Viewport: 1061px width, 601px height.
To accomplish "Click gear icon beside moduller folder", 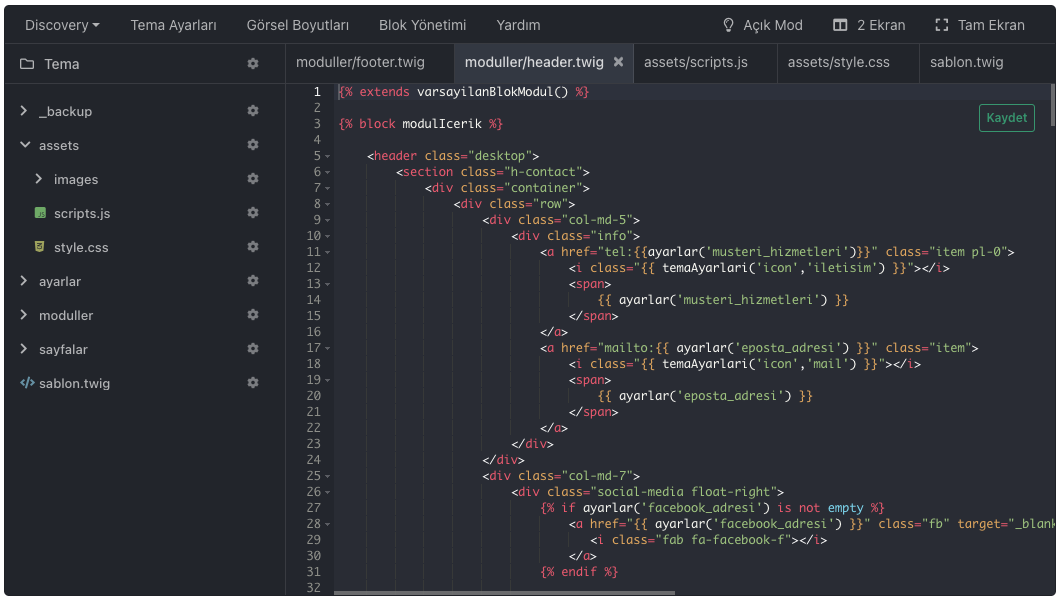I will 253,315.
